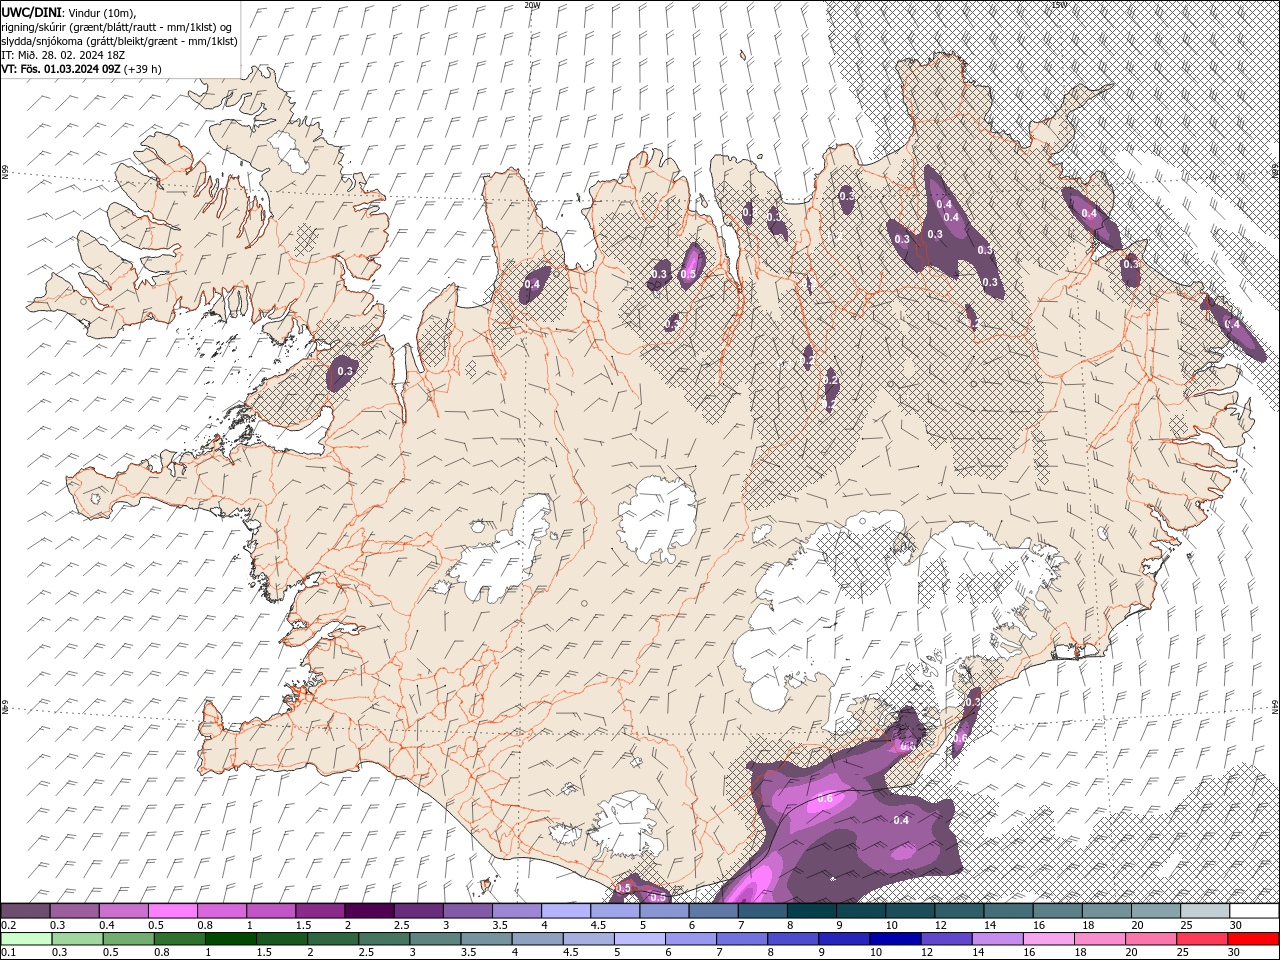Click the very dark purple 2 mm snow swatch
This screenshot has width=1280, height=960.
[x=369, y=911]
